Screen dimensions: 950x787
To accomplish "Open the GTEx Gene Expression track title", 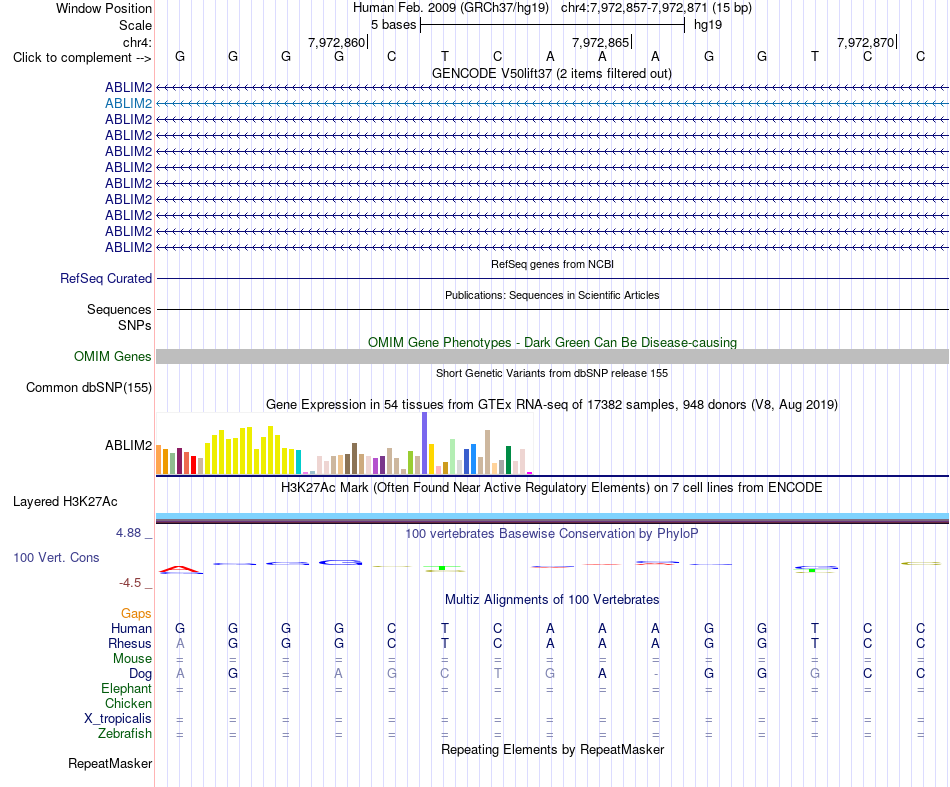I will [552, 405].
